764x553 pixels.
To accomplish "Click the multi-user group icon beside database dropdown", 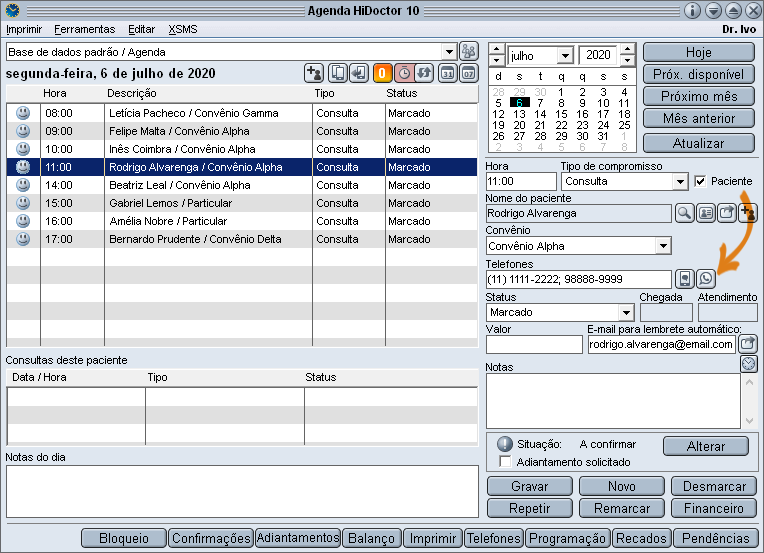I will (x=469, y=52).
